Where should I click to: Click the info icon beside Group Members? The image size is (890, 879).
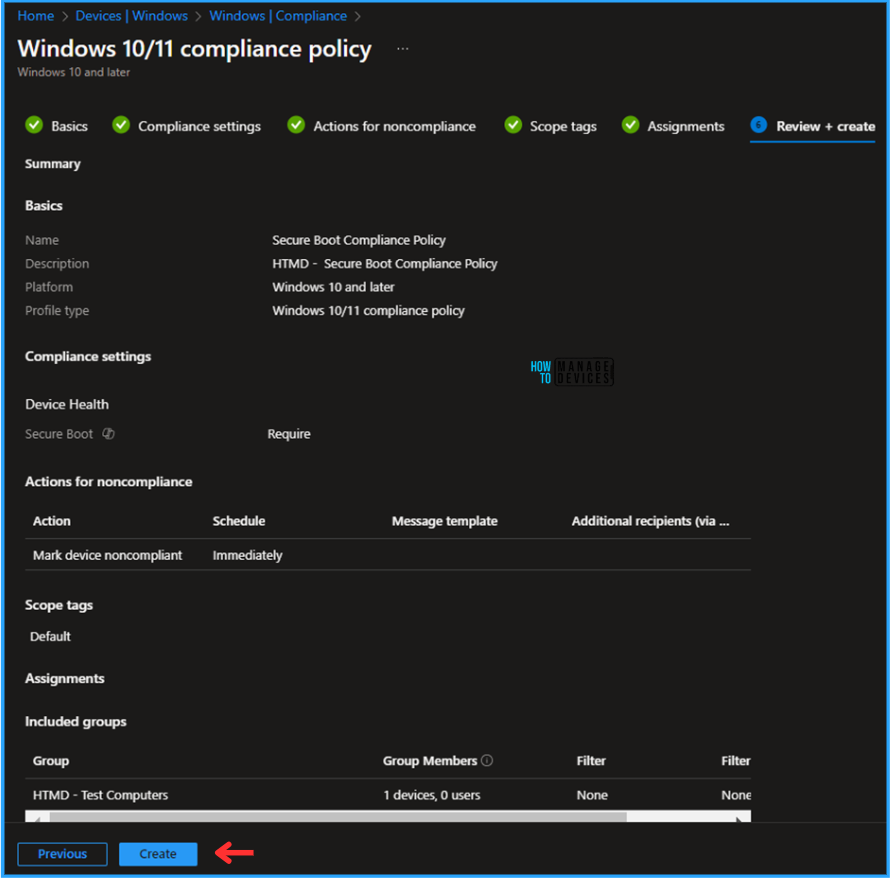[x=487, y=760]
